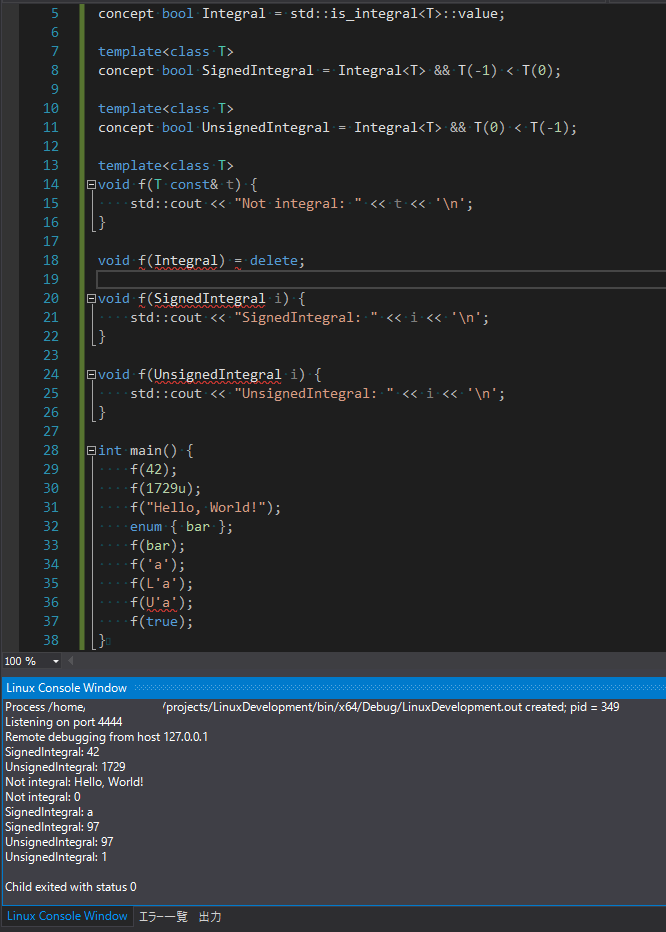This screenshot has height=932, width=666.
Task: Click 'template<class T>' on line 7
Action: pos(166,51)
